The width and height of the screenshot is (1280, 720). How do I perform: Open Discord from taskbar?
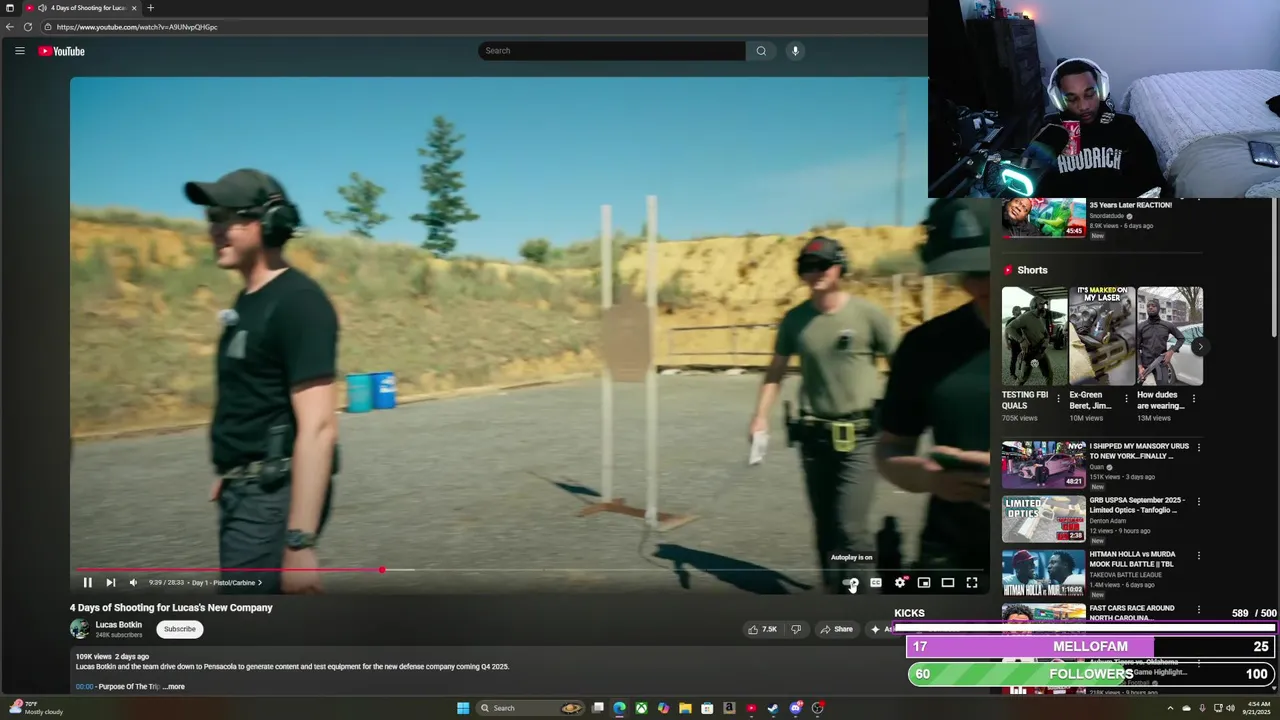795,708
